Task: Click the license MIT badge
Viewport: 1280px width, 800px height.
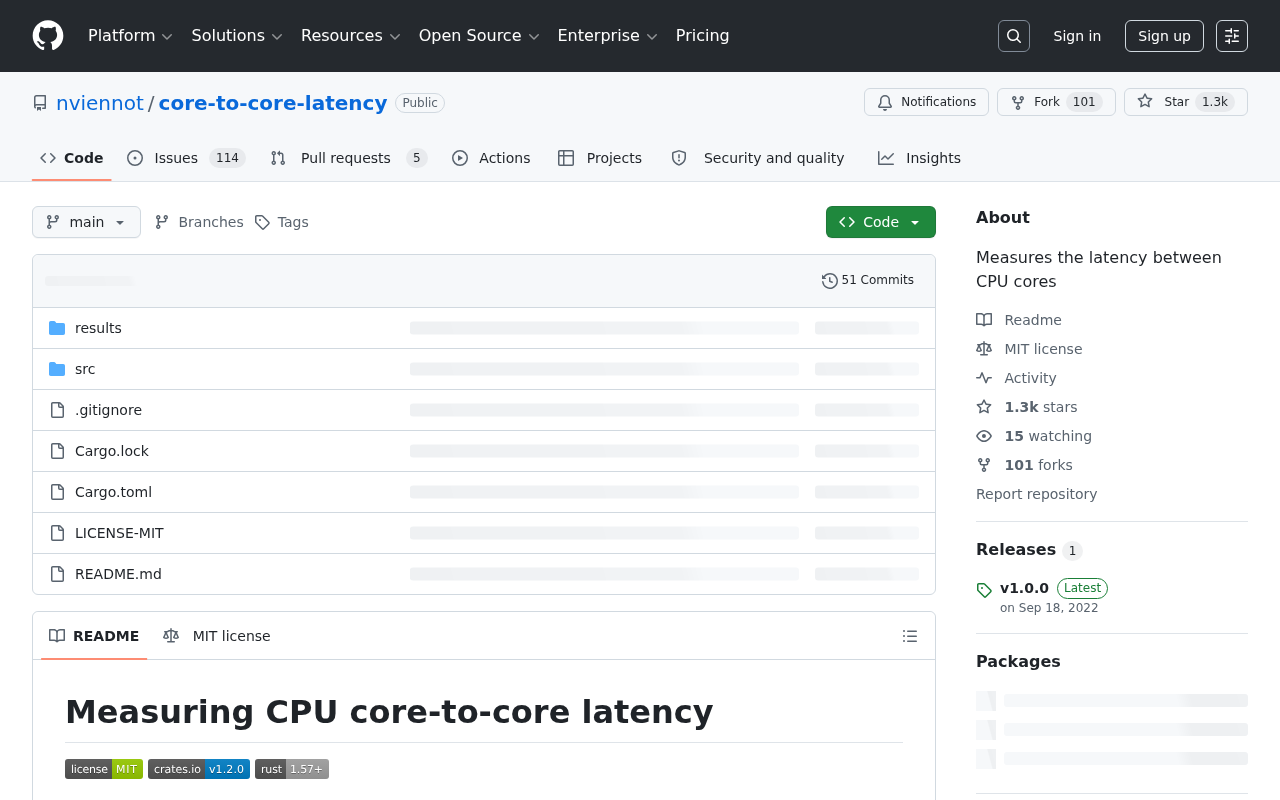Action: click(x=104, y=769)
